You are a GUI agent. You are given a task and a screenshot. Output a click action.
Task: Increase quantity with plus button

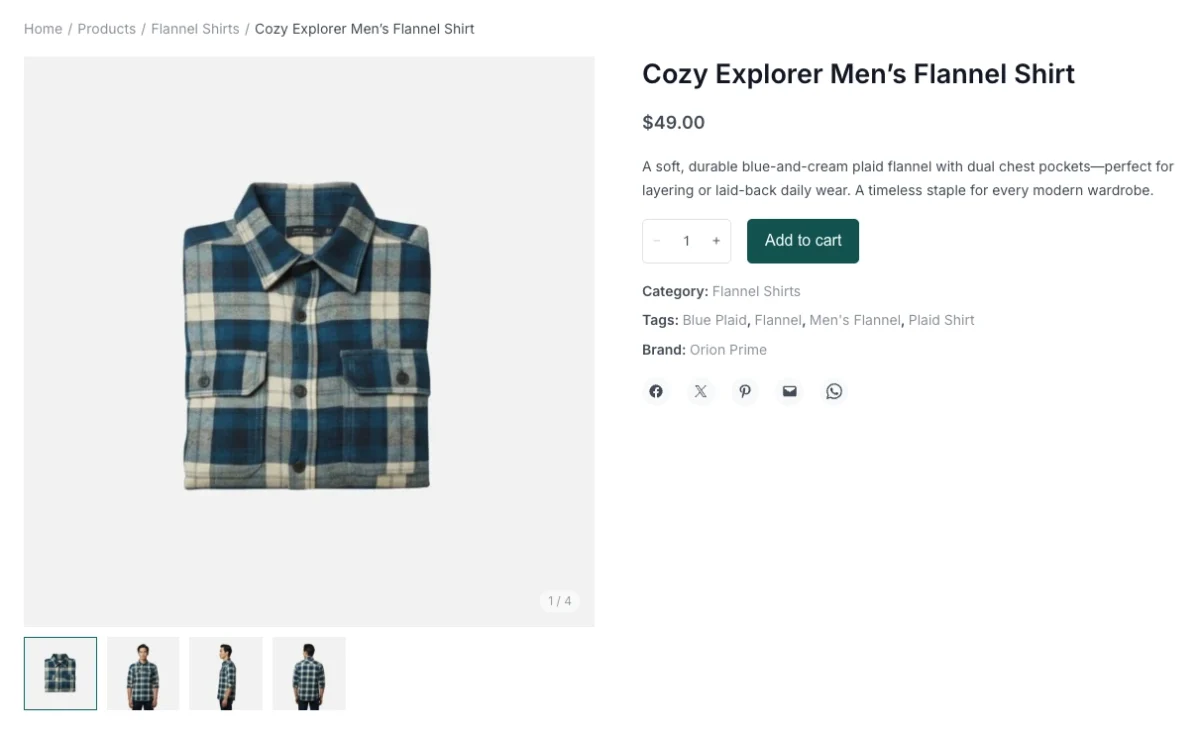click(x=716, y=241)
